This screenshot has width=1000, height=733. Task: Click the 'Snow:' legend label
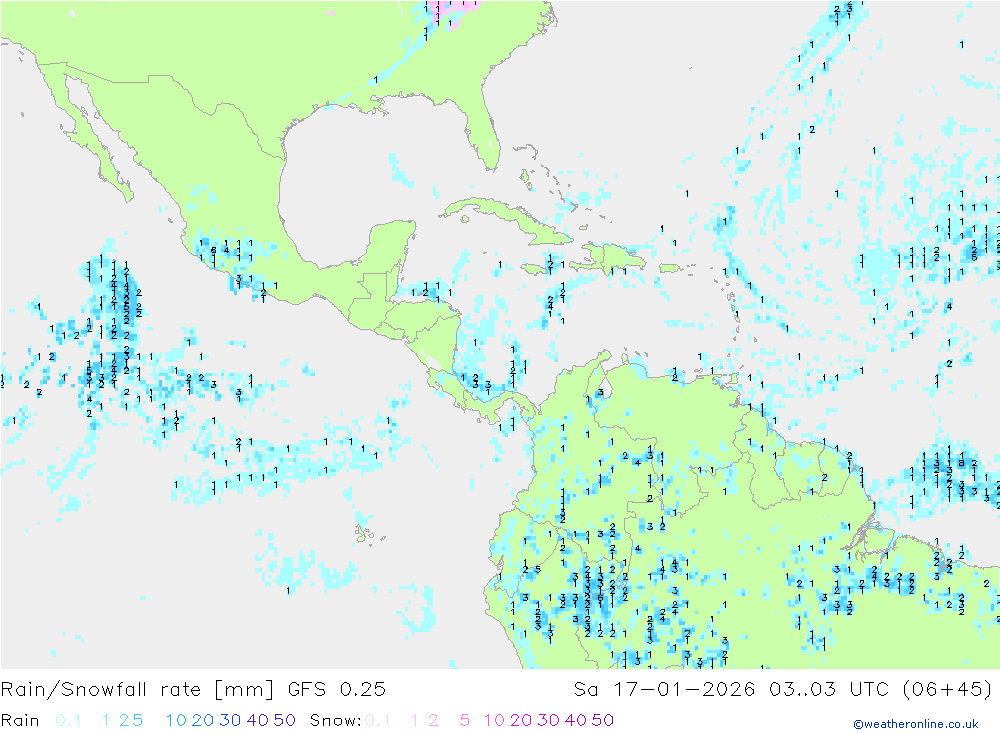(335, 720)
